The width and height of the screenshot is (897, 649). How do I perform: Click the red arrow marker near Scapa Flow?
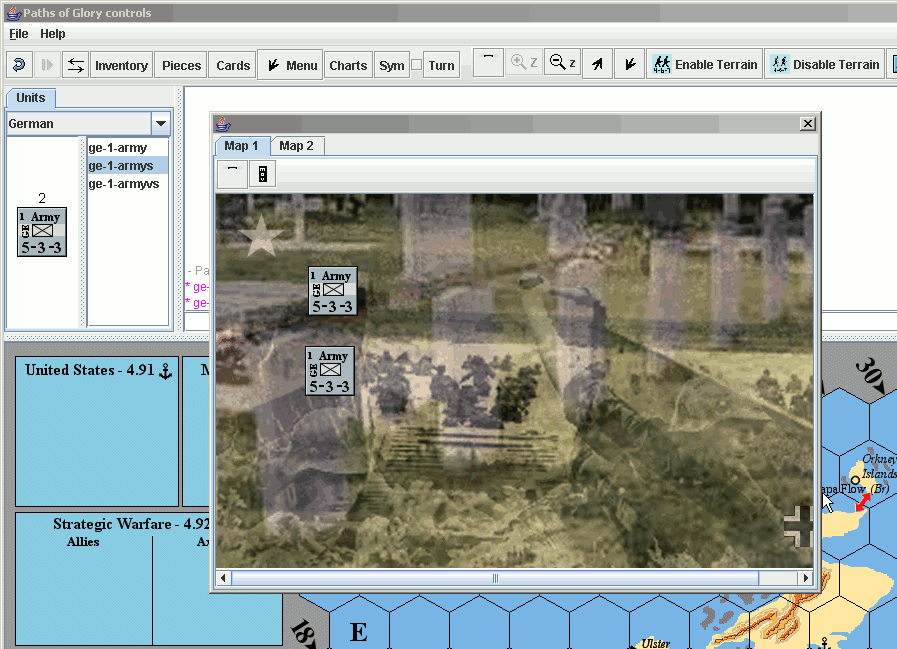[863, 502]
